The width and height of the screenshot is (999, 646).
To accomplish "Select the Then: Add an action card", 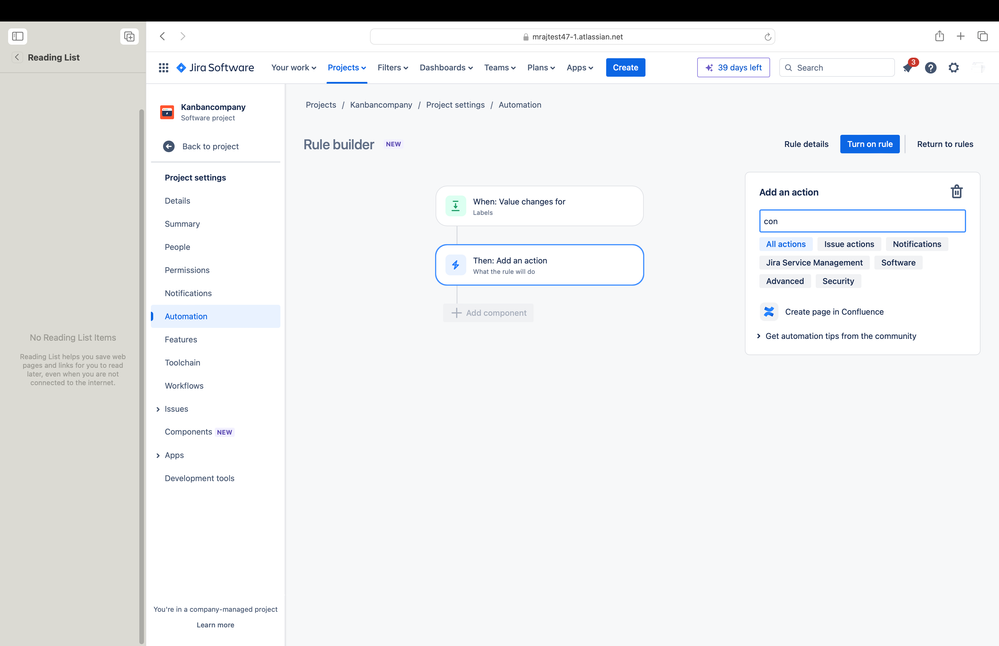I will click(540, 265).
